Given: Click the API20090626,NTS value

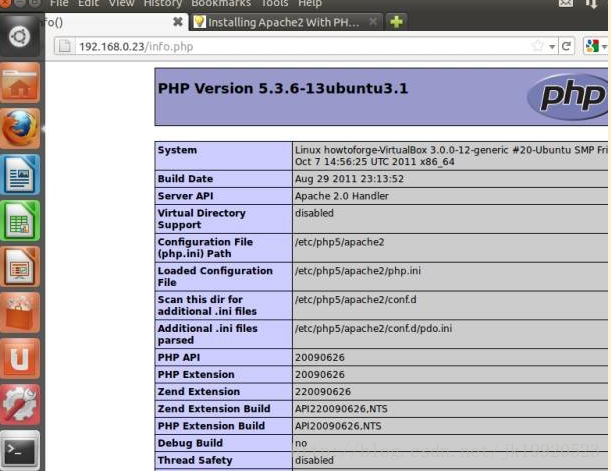Looking at the screenshot, I should pyautogui.click(x=338, y=426).
